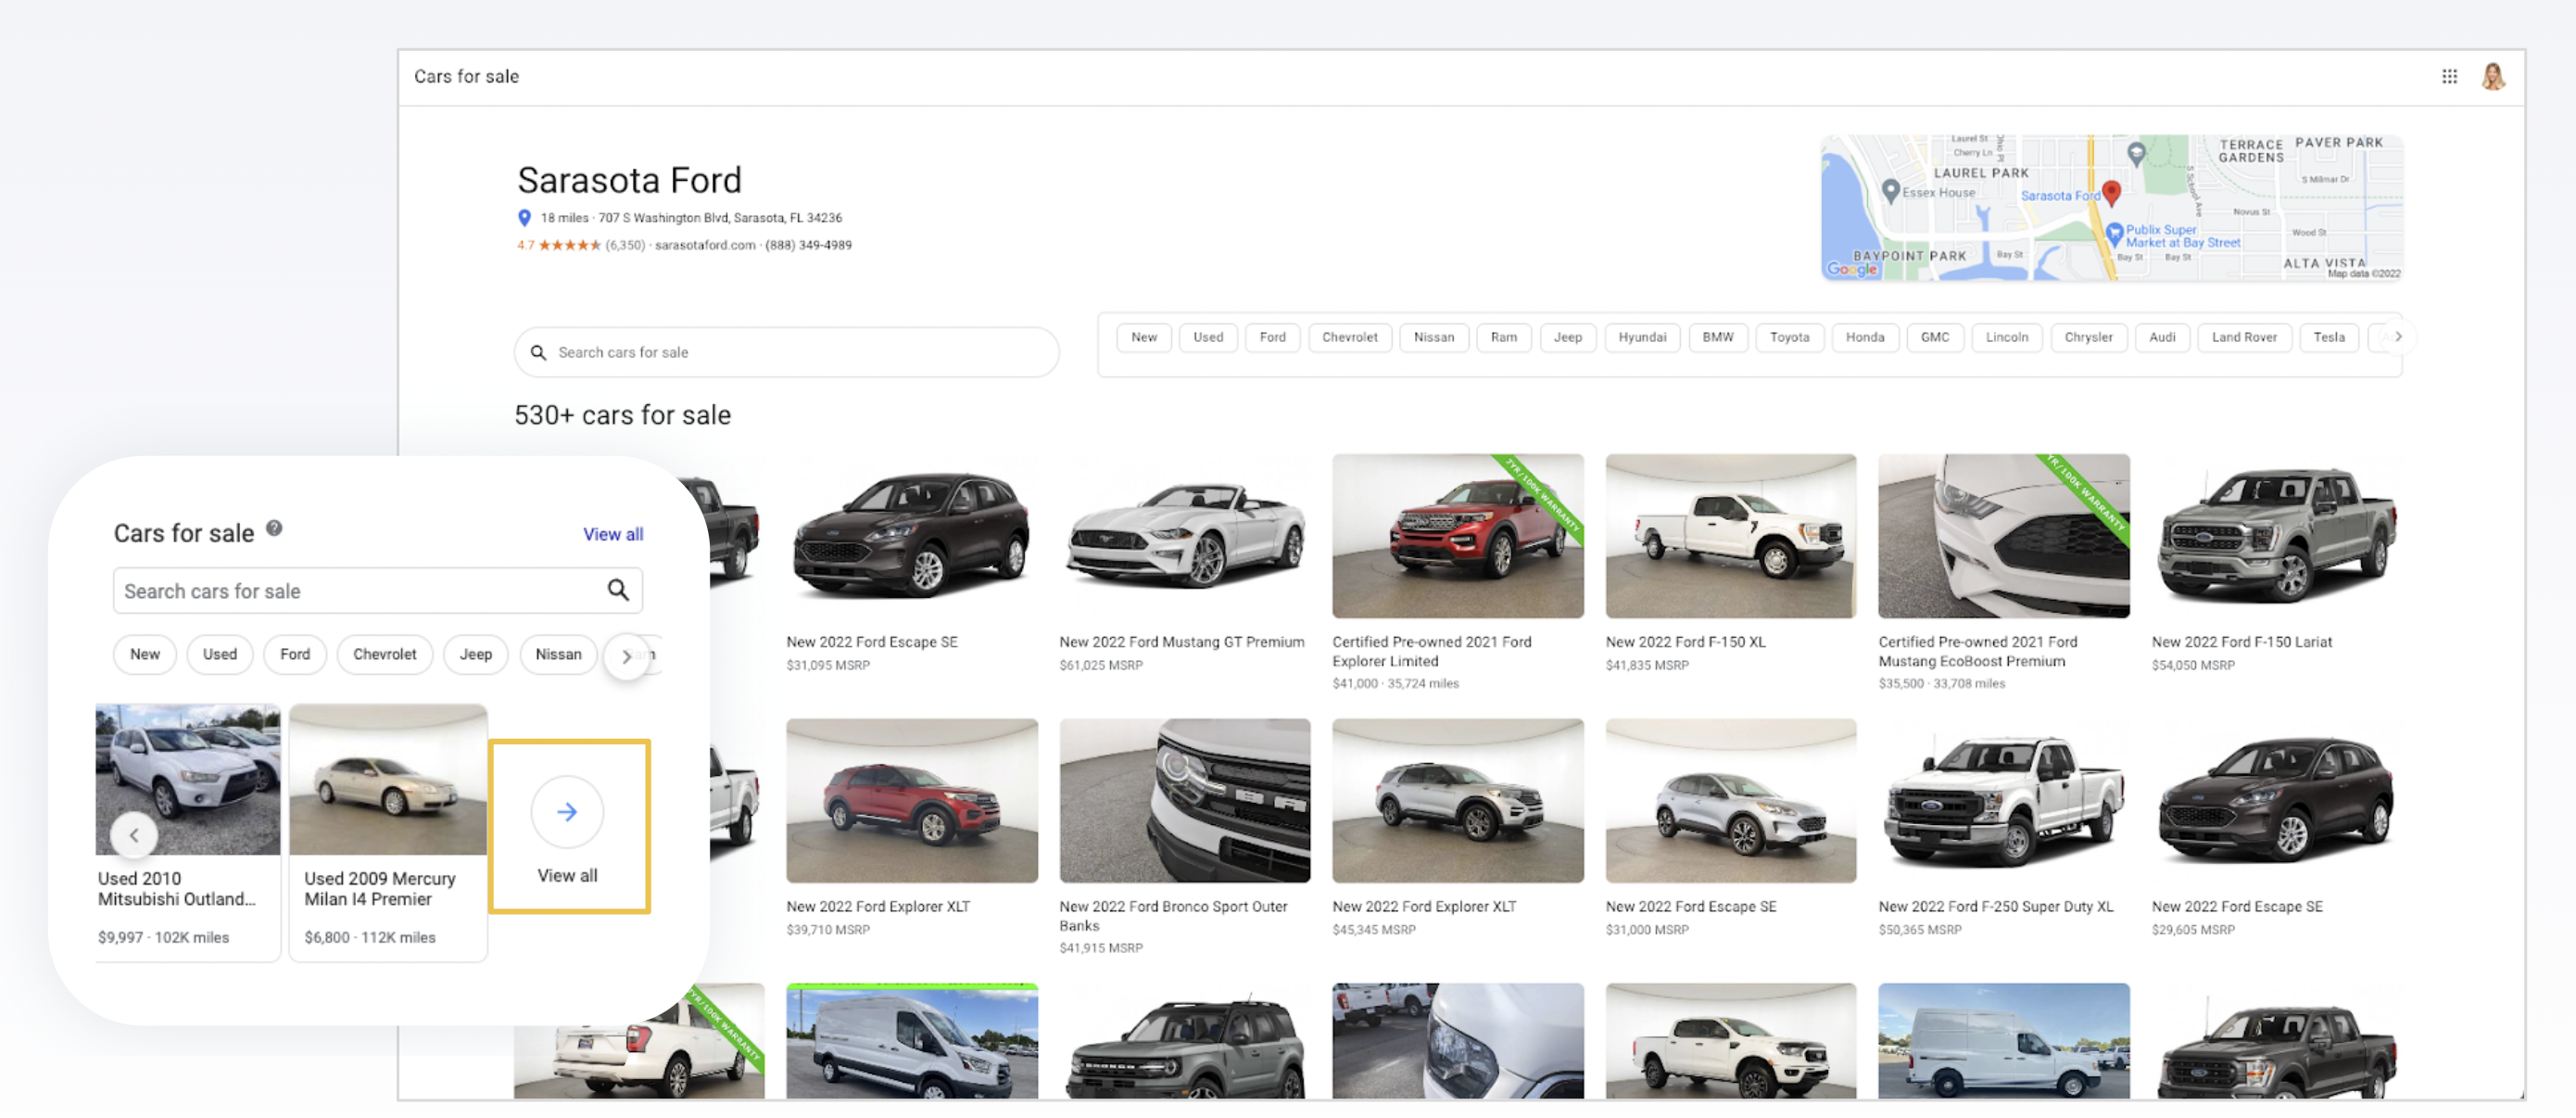Open the sarasotaford.com website link
This screenshot has width=2576, height=1118.
point(705,245)
